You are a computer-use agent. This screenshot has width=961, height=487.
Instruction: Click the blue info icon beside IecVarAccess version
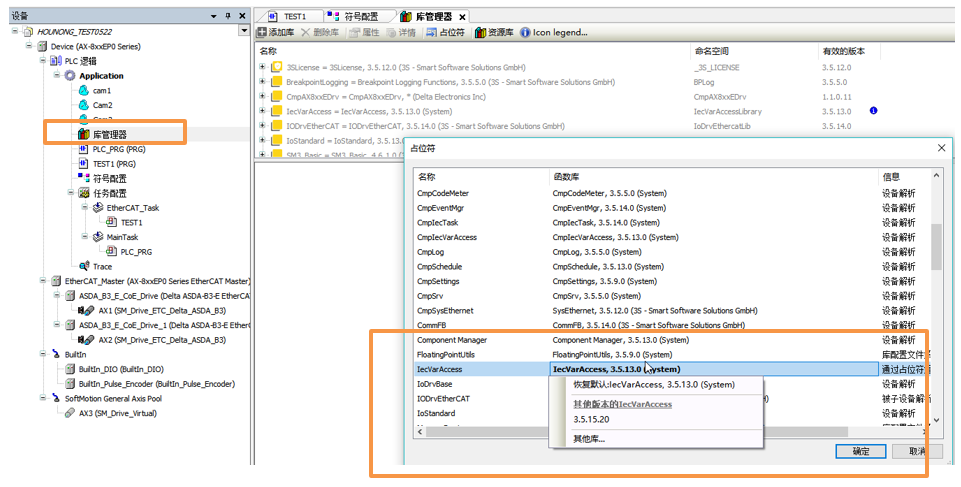873,111
